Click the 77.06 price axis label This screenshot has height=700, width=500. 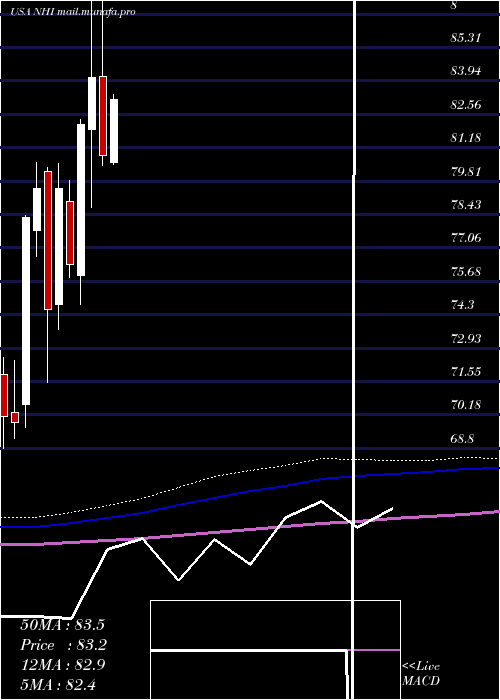(x=466, y=238)
